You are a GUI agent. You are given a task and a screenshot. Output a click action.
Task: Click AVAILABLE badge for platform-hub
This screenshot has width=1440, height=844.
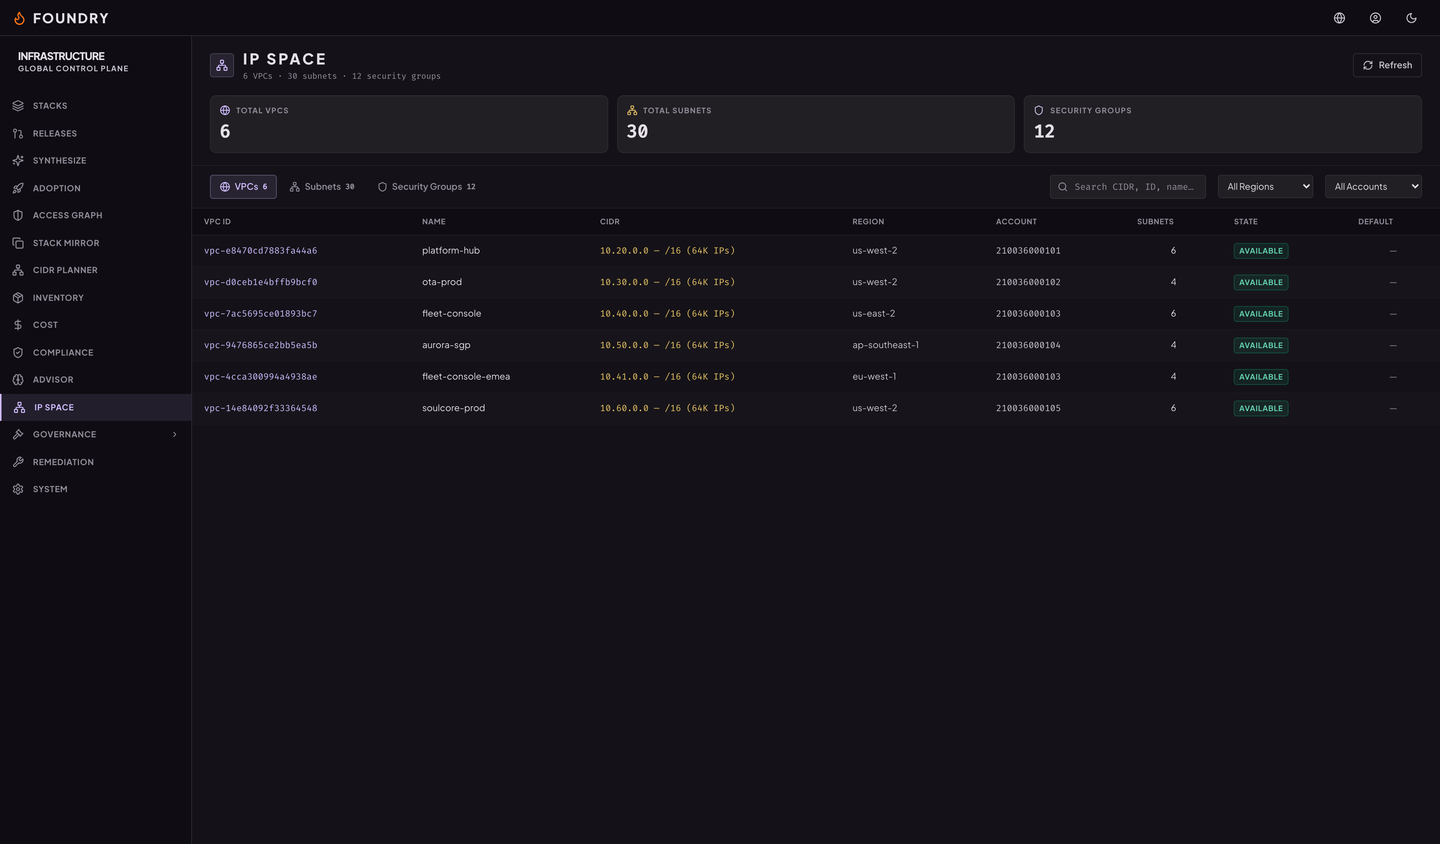1261,251
